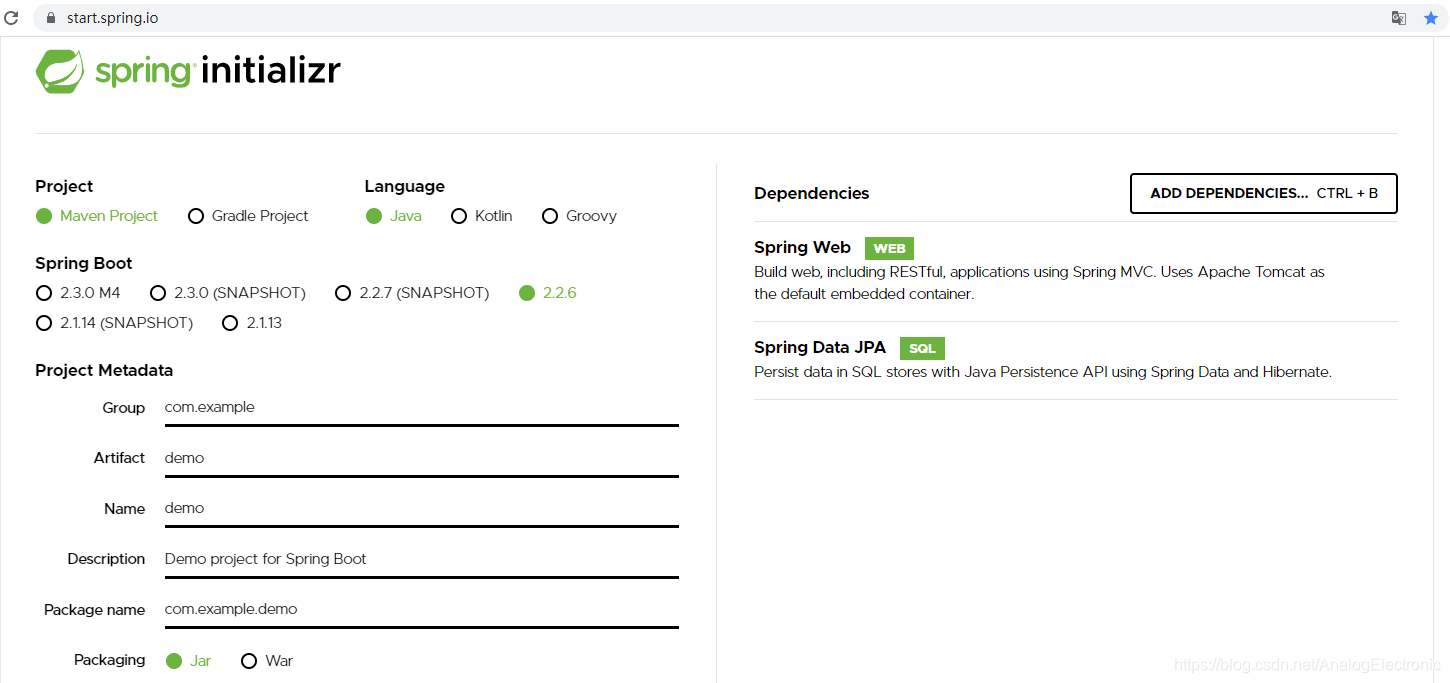Viewport: 1450px width, 683px height.
Task: Click the Artifact input field
Action: point(421,458)
